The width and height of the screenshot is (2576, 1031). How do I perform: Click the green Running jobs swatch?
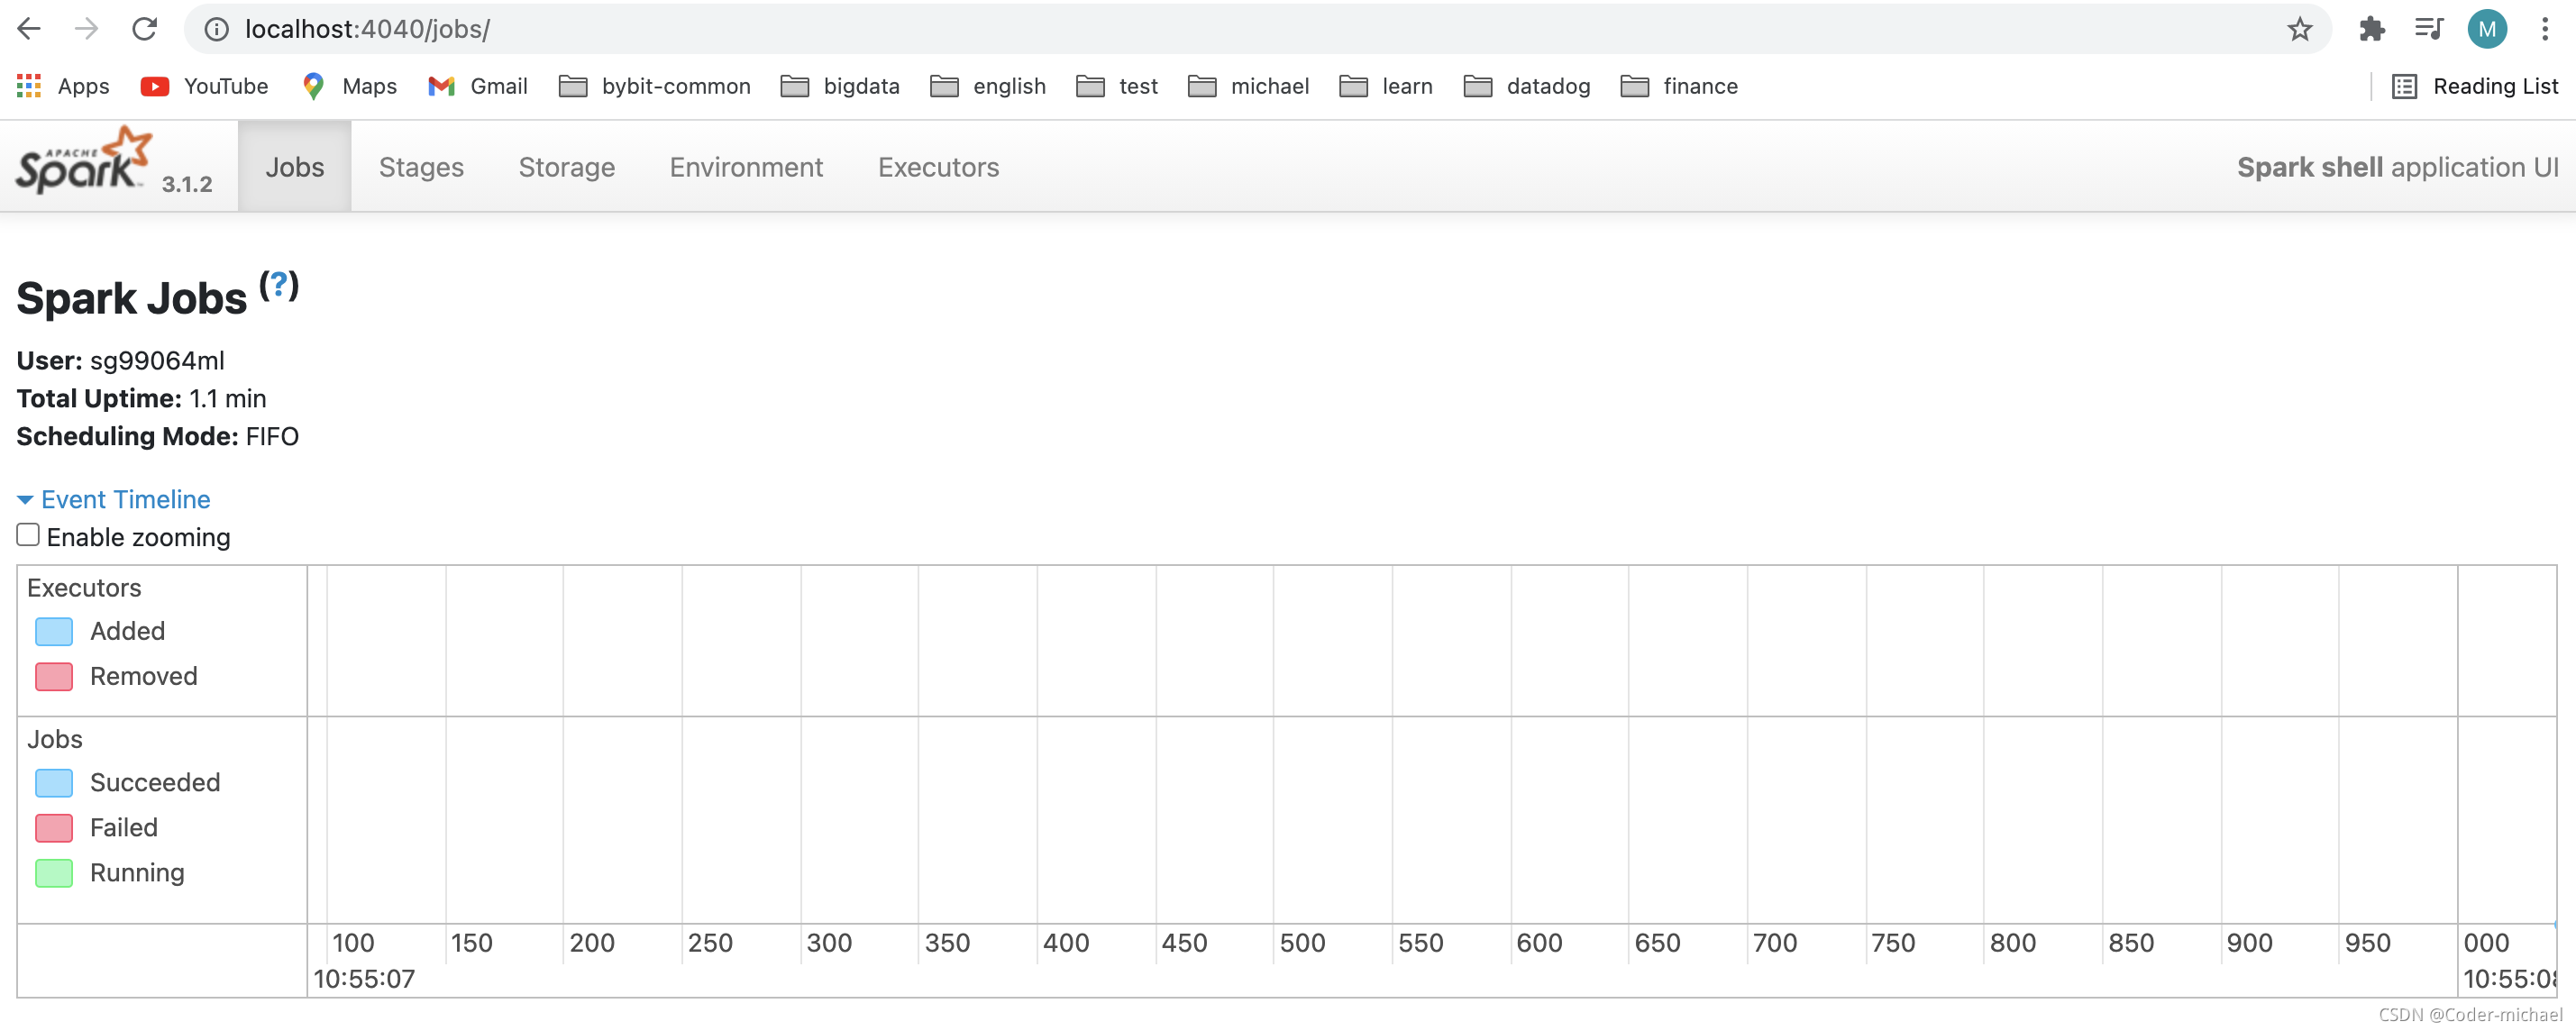click(54, 873)
